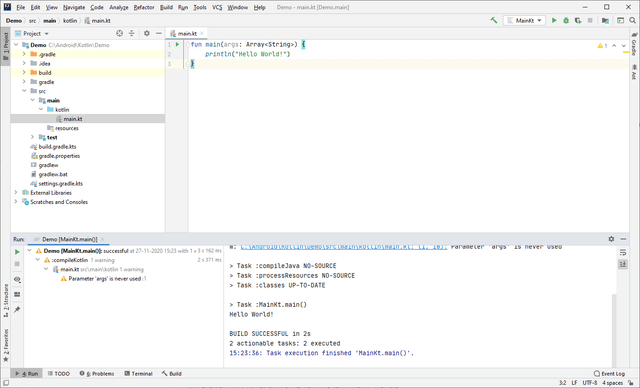Open the Analyze menu
Viewport: 640px width, 388px height.
[x=119, y=7]
